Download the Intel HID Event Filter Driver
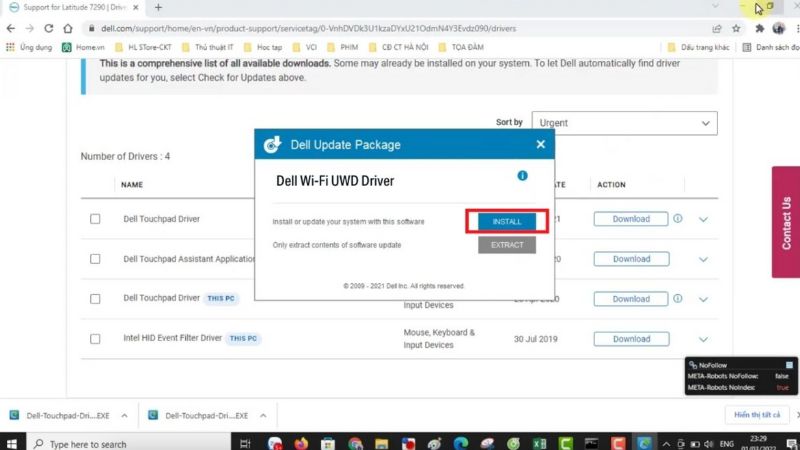The height and width of the screenshot is (450, 800). coord(631,339)
